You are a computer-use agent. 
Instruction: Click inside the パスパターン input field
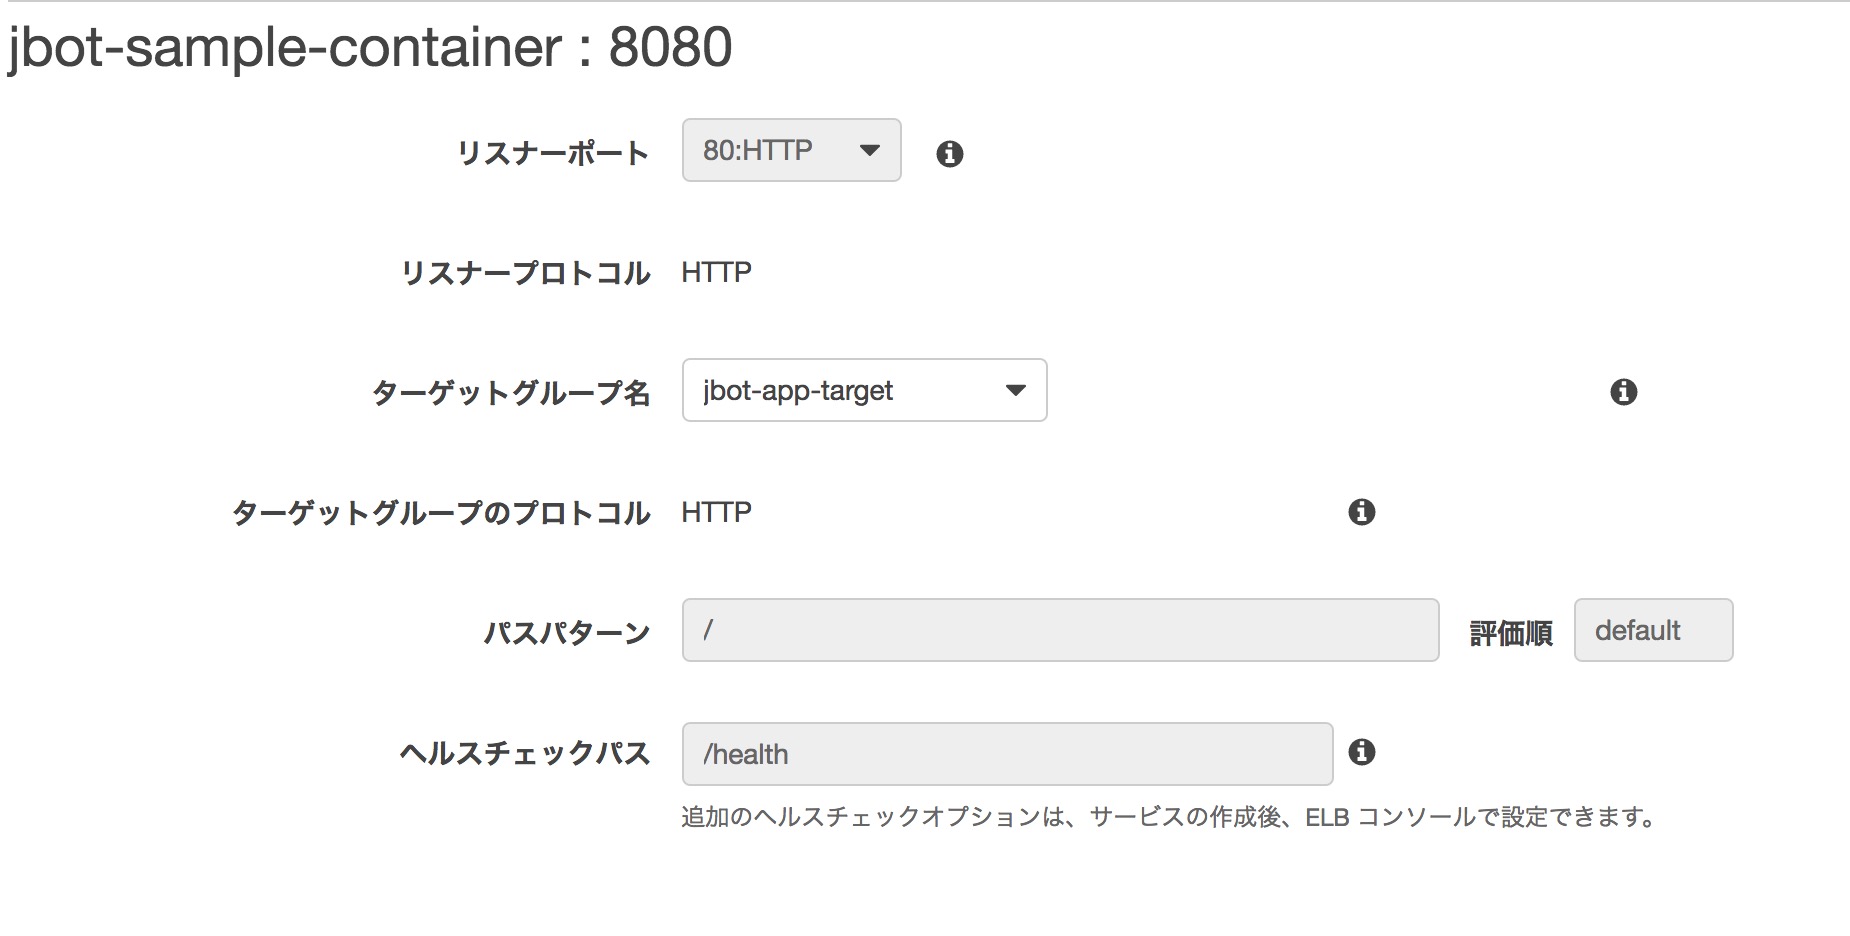pyautogui.click(x=1060, y=630)
